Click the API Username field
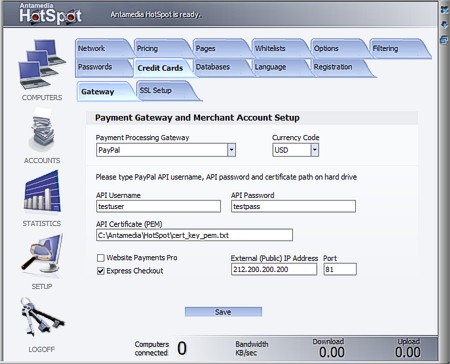The image size is (450, 364). (158, 206)
